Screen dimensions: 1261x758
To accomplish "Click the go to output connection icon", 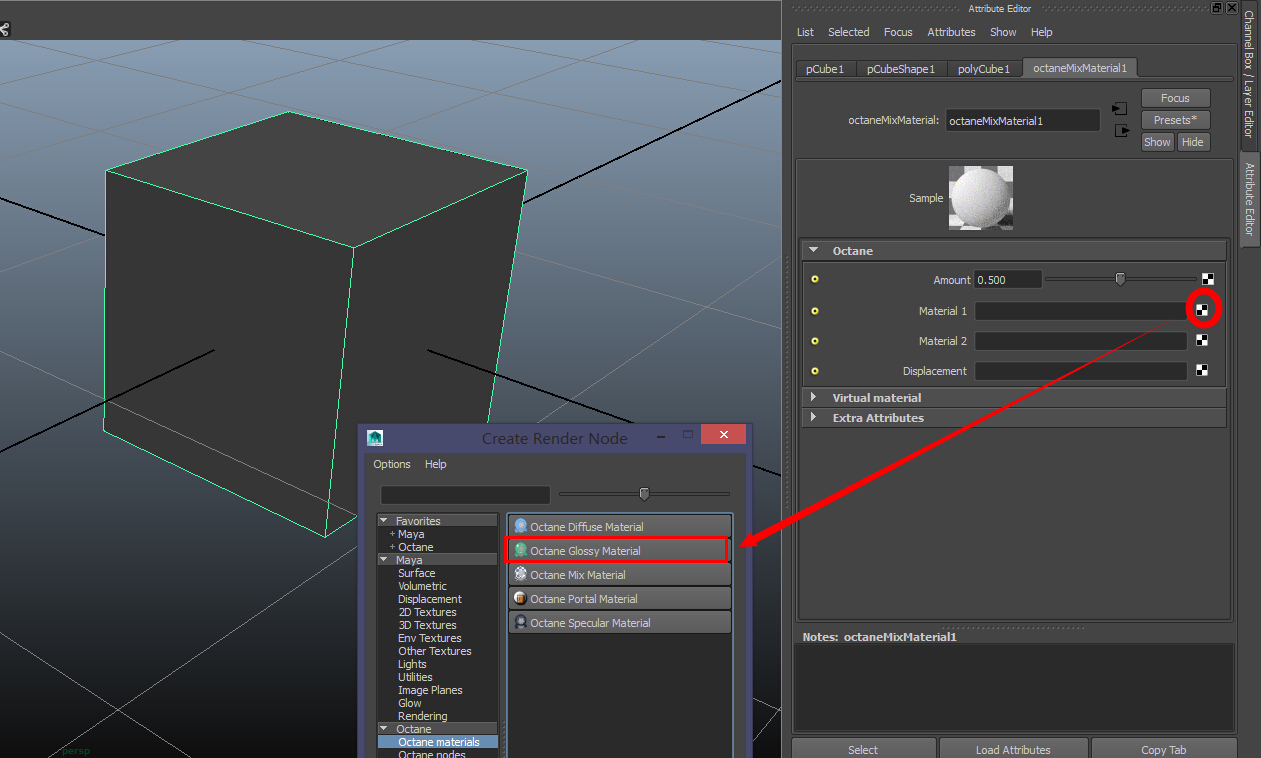I will pos(1122,130).
